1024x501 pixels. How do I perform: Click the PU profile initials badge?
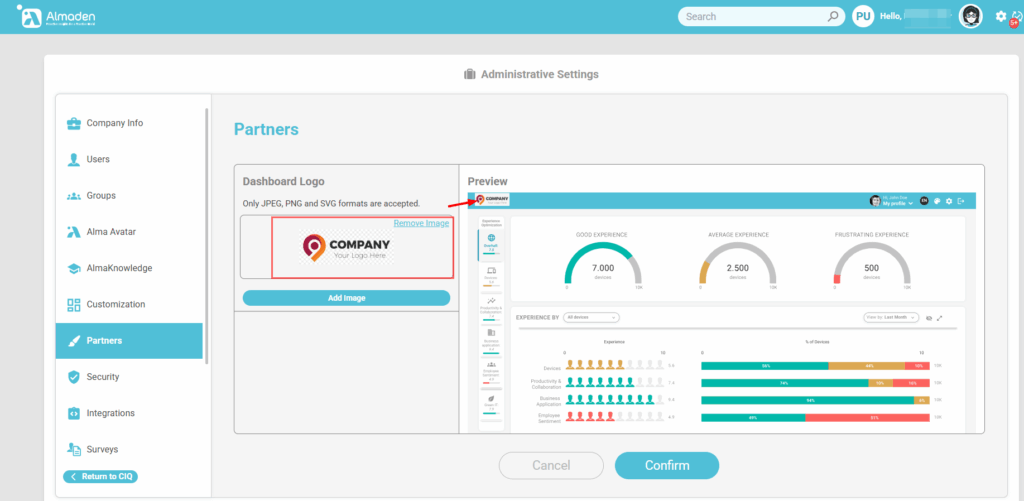click(863, 16)
